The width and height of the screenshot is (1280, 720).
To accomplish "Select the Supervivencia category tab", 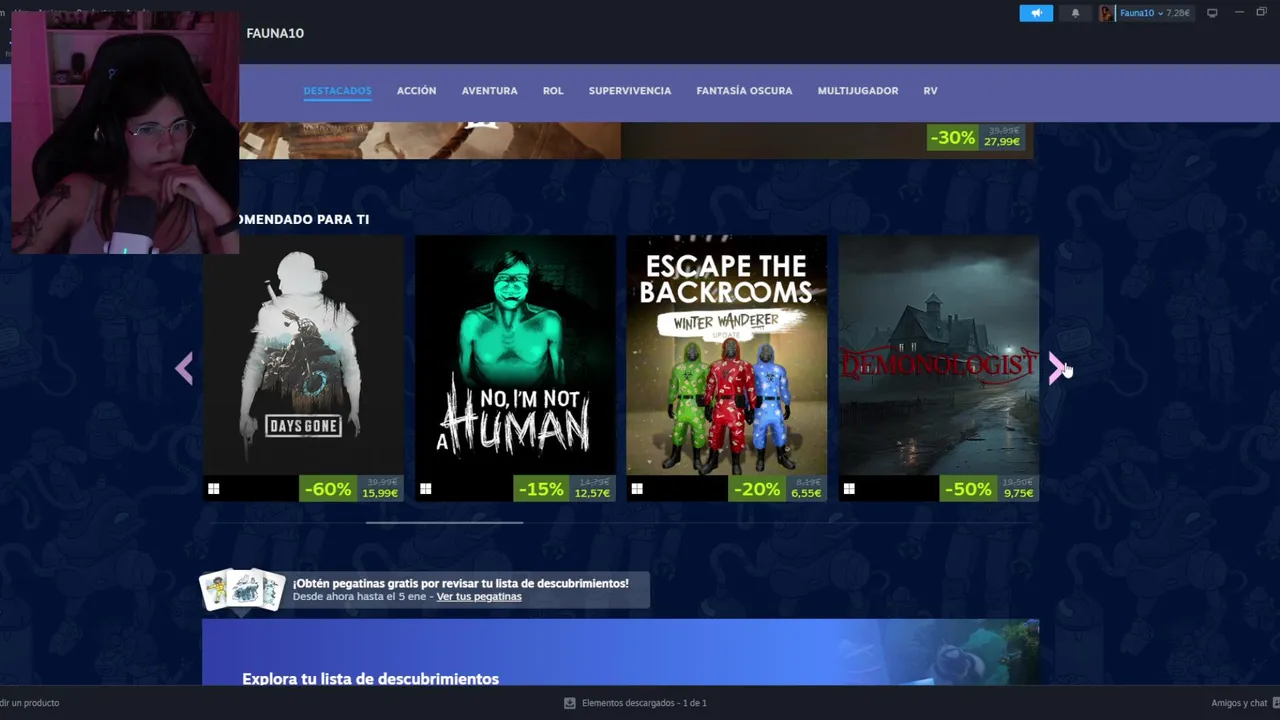I will pyautogui.click(x=630, y=91).
